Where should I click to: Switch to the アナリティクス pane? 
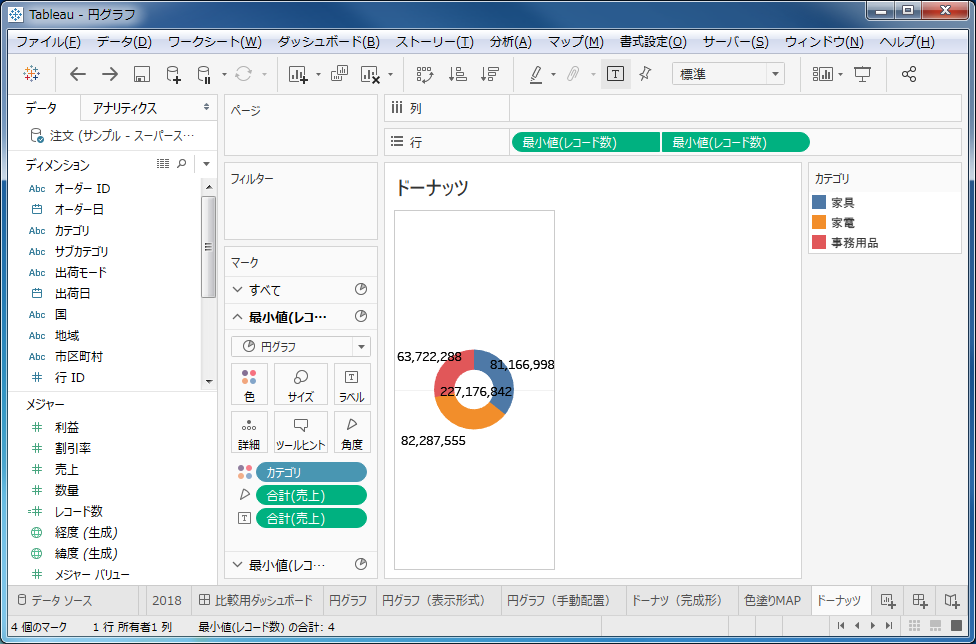124,108
